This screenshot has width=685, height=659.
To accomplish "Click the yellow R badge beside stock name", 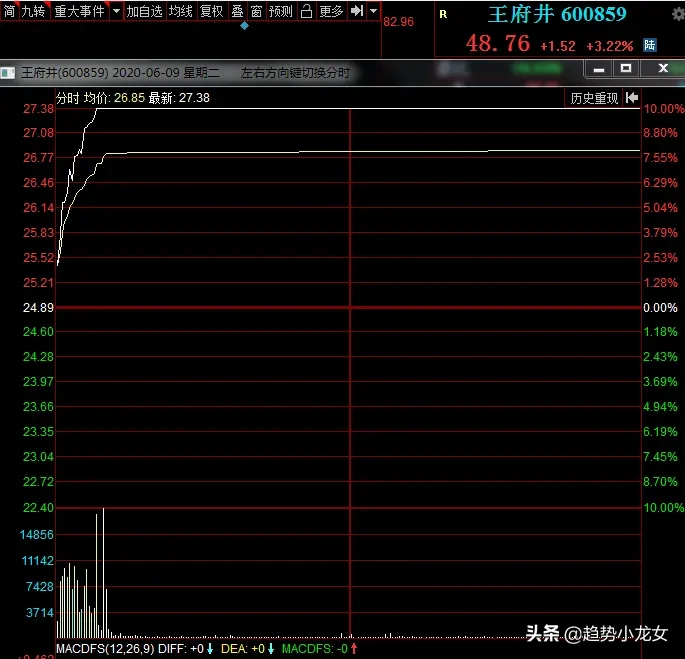I will coord(443,14).
